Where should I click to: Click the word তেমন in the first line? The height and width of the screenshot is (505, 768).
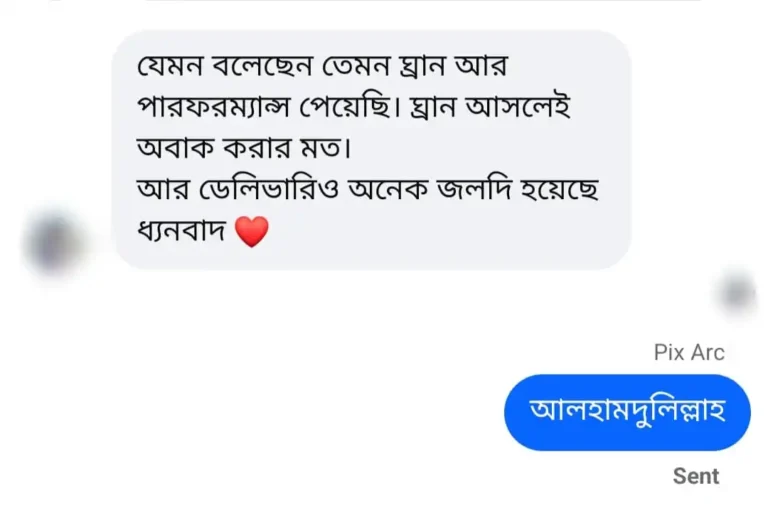(359, 66)
